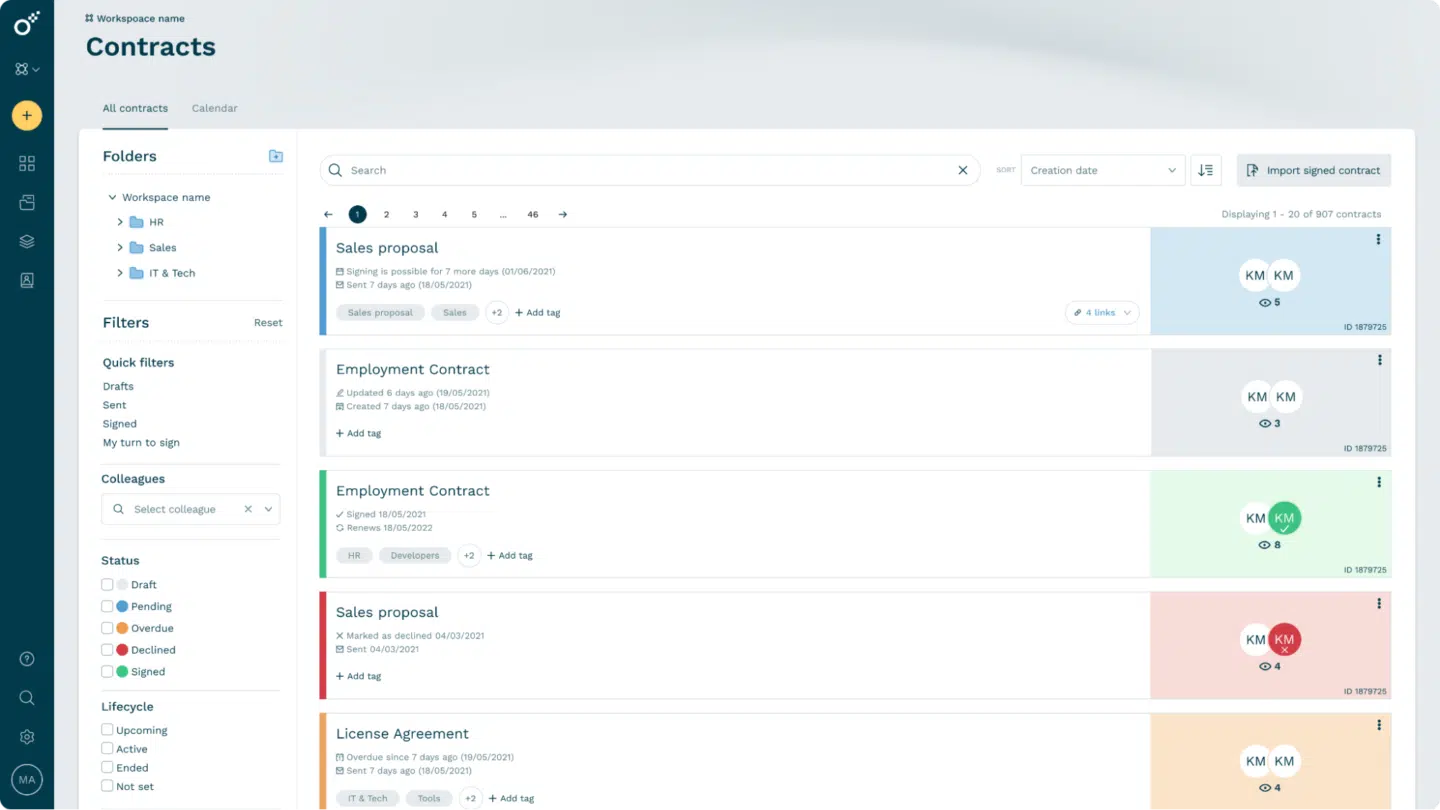Image resolution: width=1440 pixels, height=810 pixels.
Task: Open the address book icon in sidebar
Action: pos(27,280)
